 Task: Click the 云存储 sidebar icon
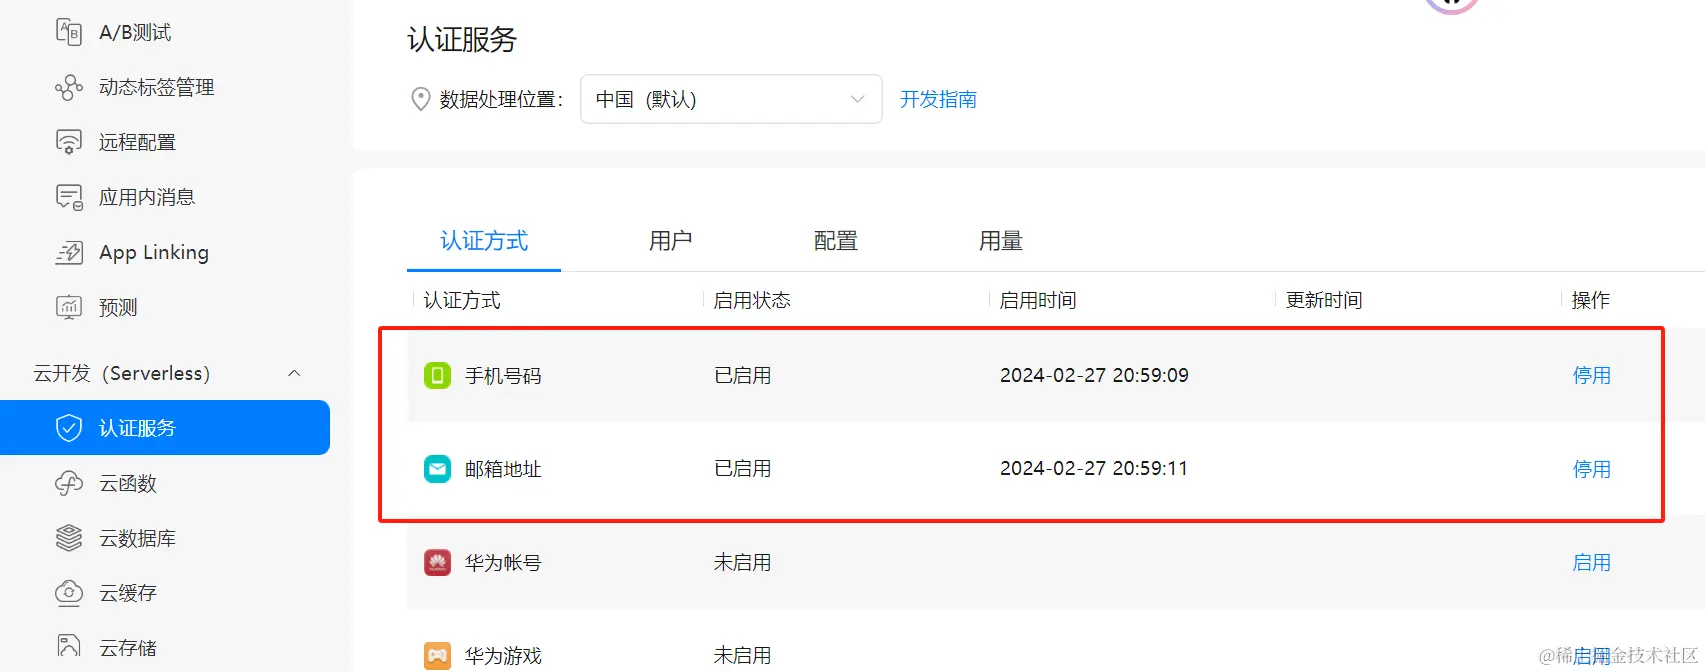69,647
